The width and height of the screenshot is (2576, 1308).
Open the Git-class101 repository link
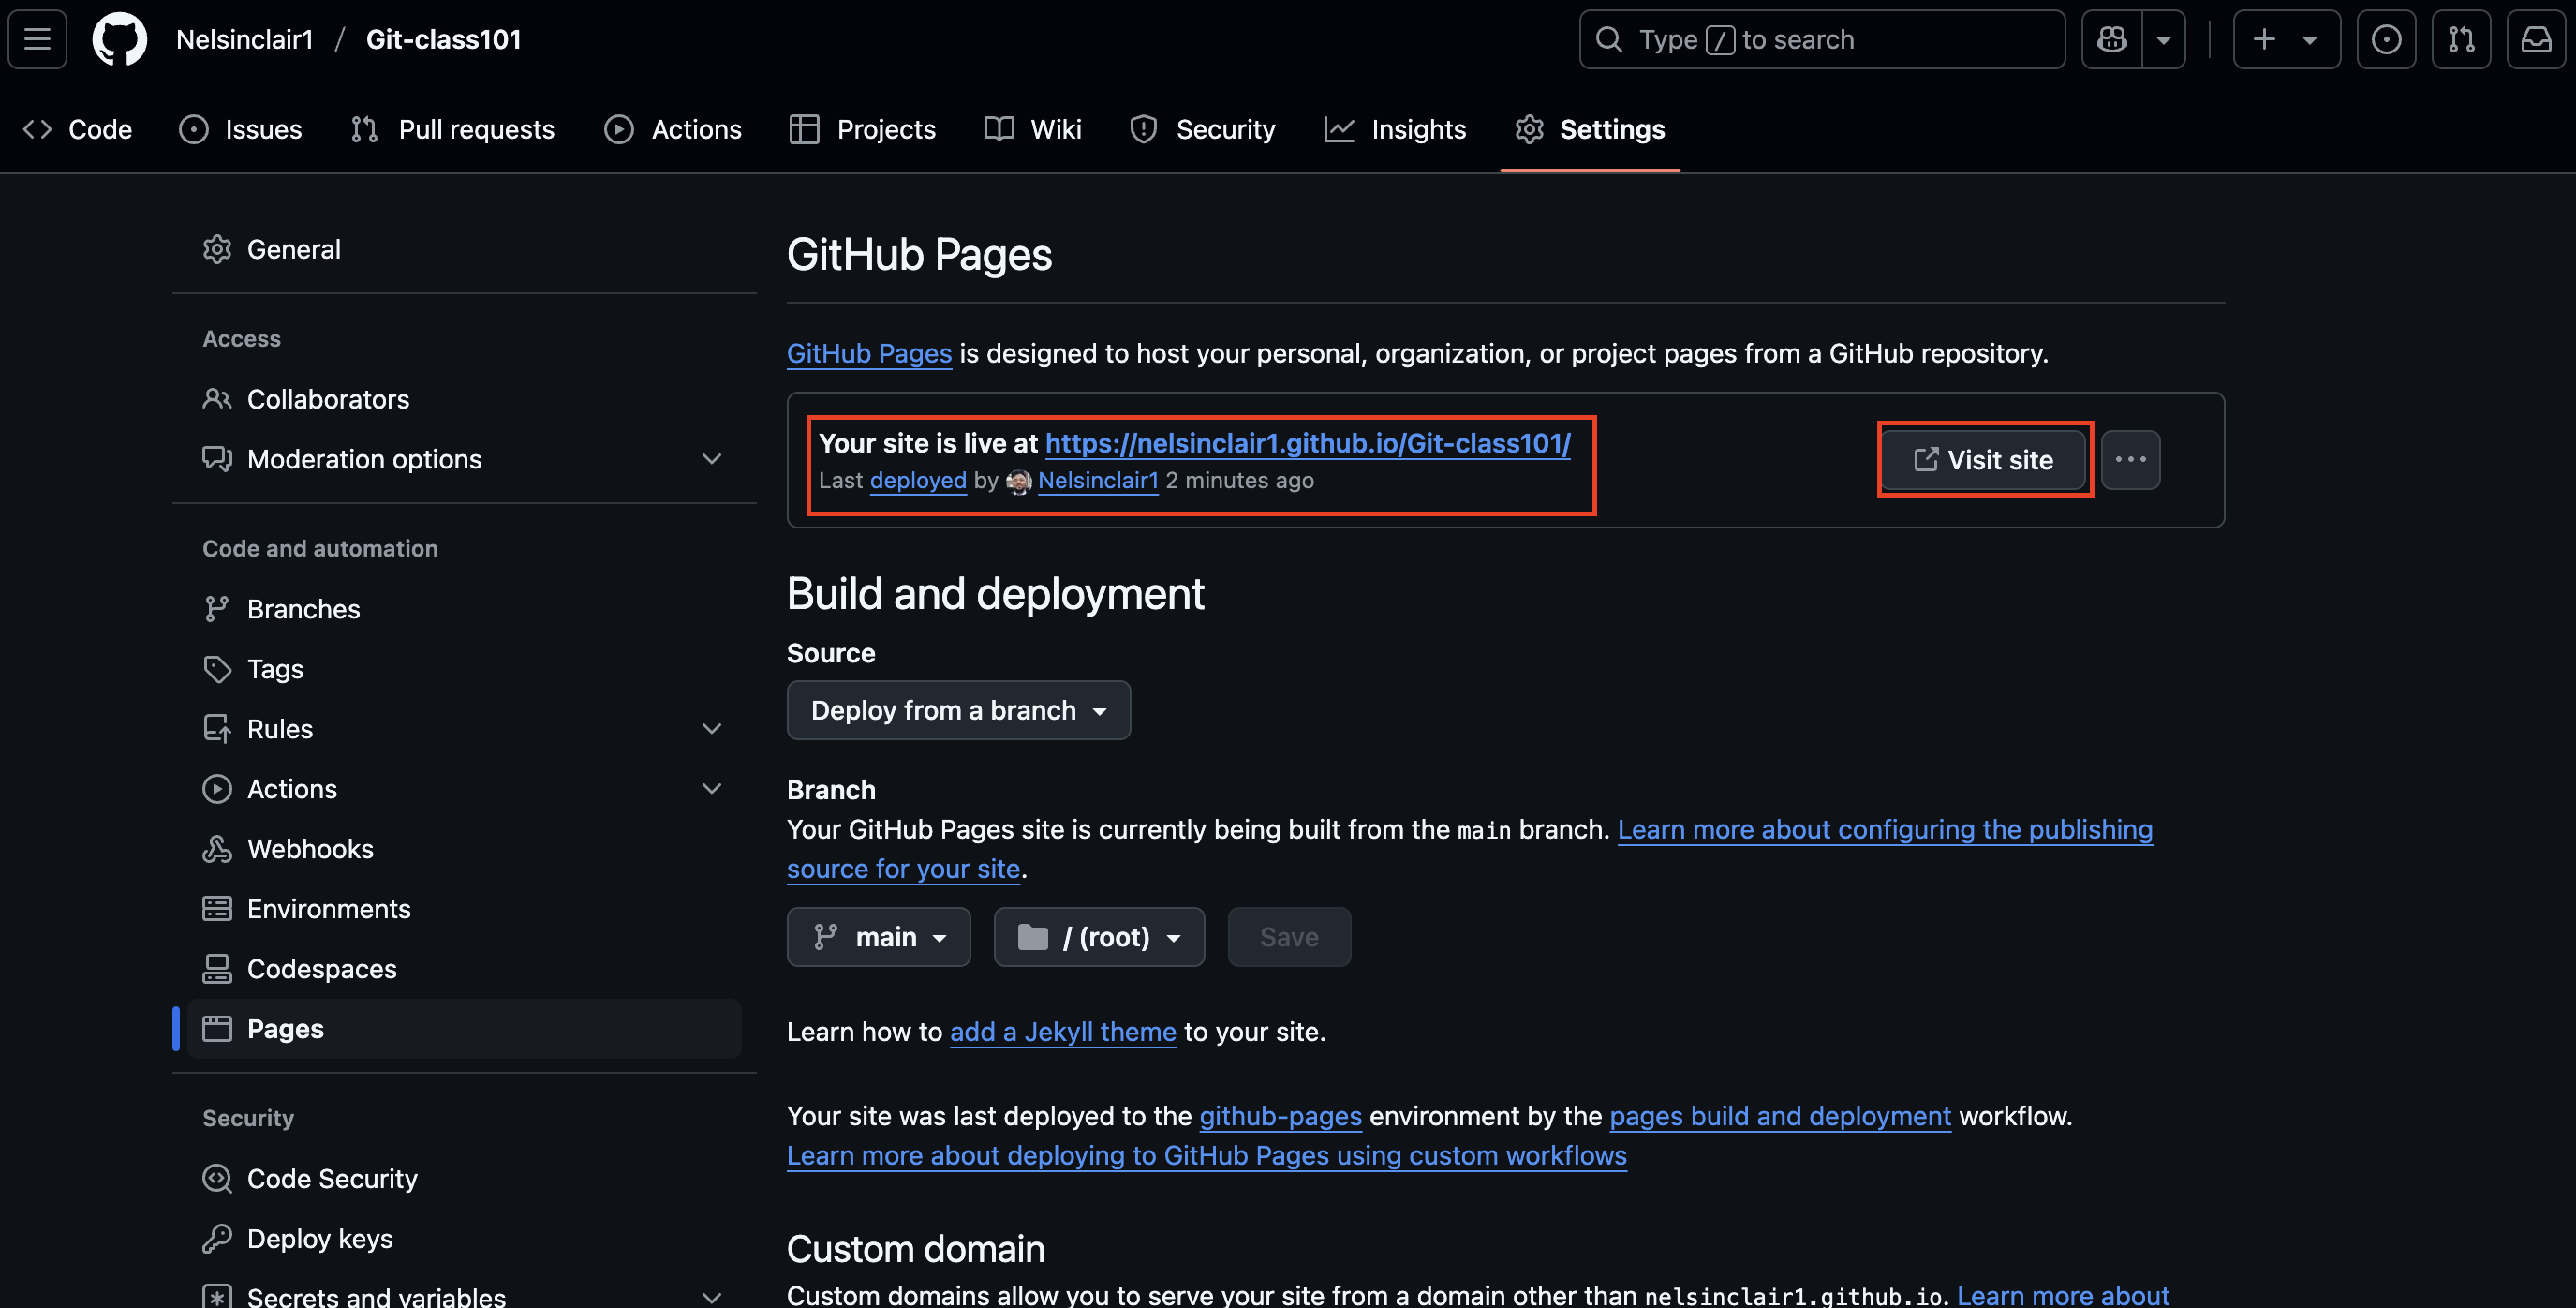click(x=443, y=39)
